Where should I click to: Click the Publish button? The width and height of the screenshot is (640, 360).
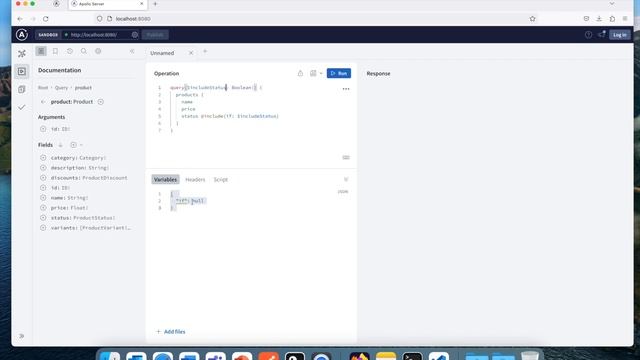click(x=155, y=35)
